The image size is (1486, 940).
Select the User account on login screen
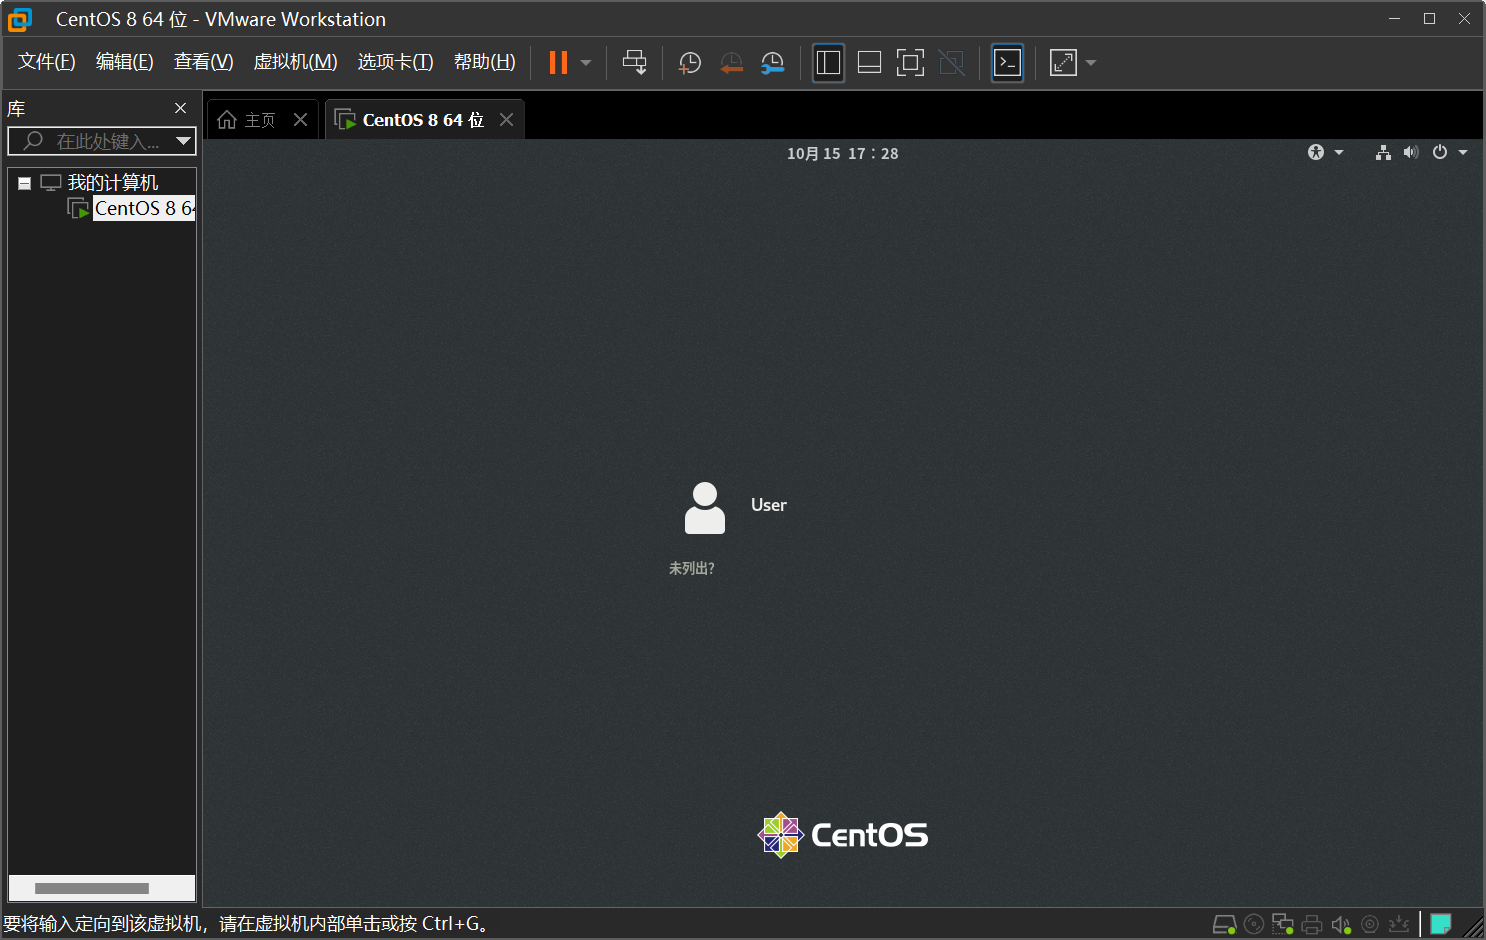pyautogui.click(x=736, y=507)
